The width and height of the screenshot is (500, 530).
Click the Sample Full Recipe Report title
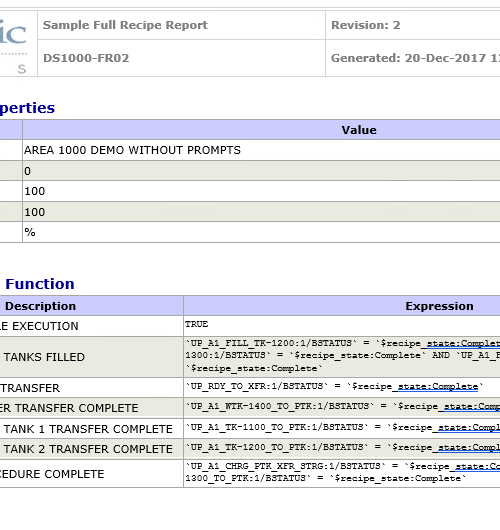[125, 25]
